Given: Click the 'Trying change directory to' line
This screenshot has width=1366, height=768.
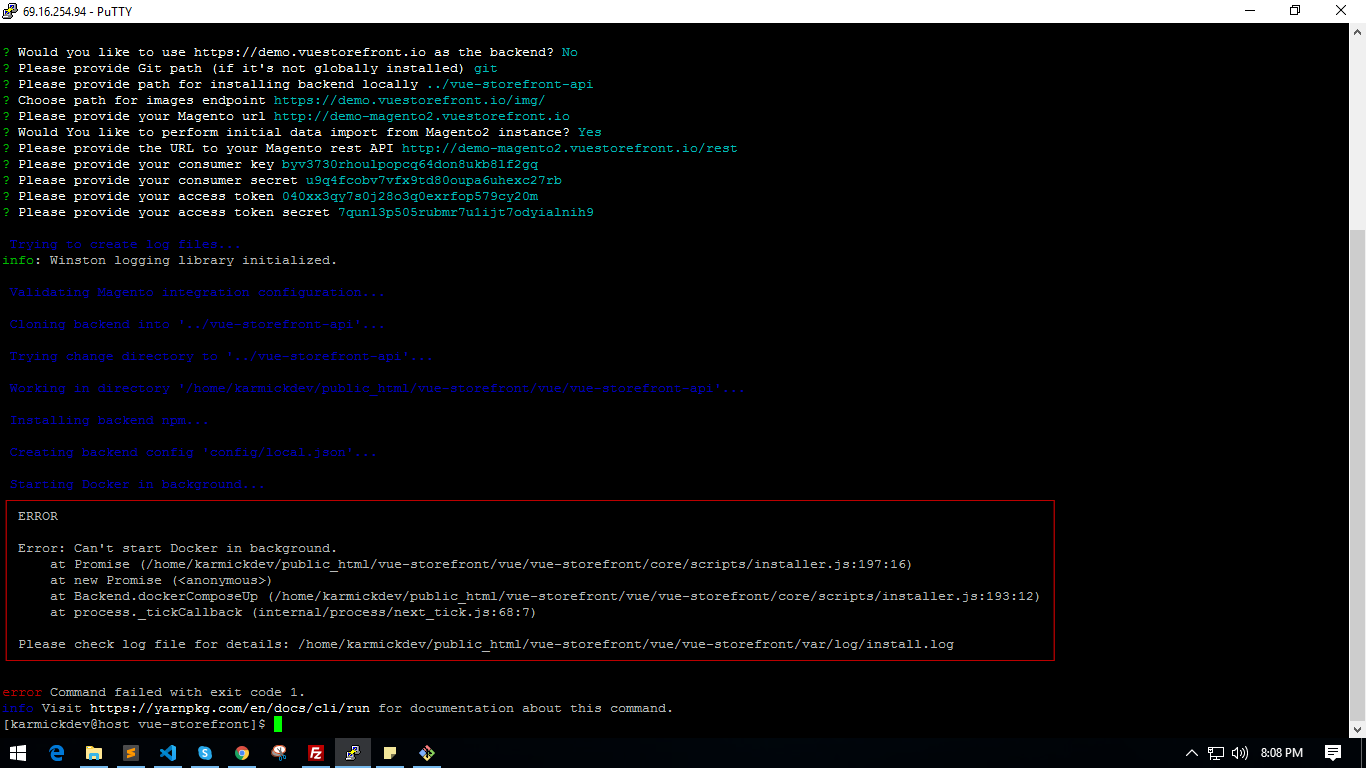Looking at the screenshot, I should [x=222, y=356].
